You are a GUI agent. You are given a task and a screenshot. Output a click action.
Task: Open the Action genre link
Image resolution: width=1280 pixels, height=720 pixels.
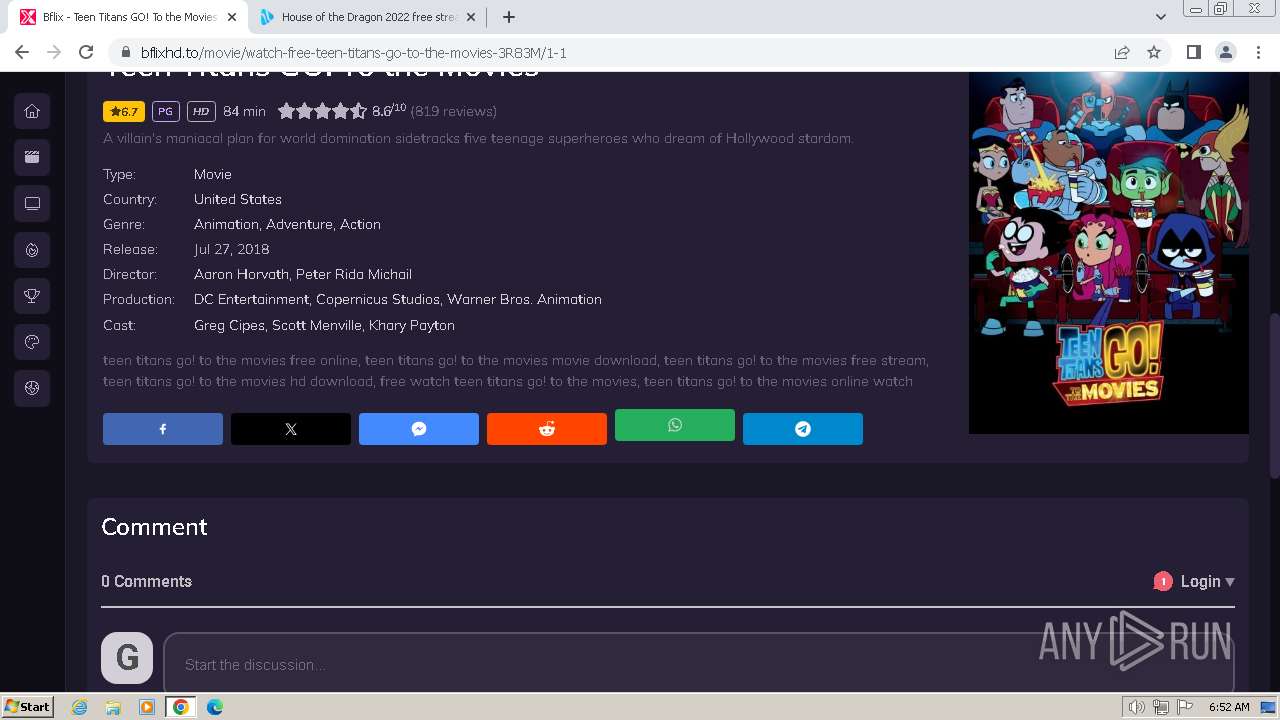pos(360,224)
